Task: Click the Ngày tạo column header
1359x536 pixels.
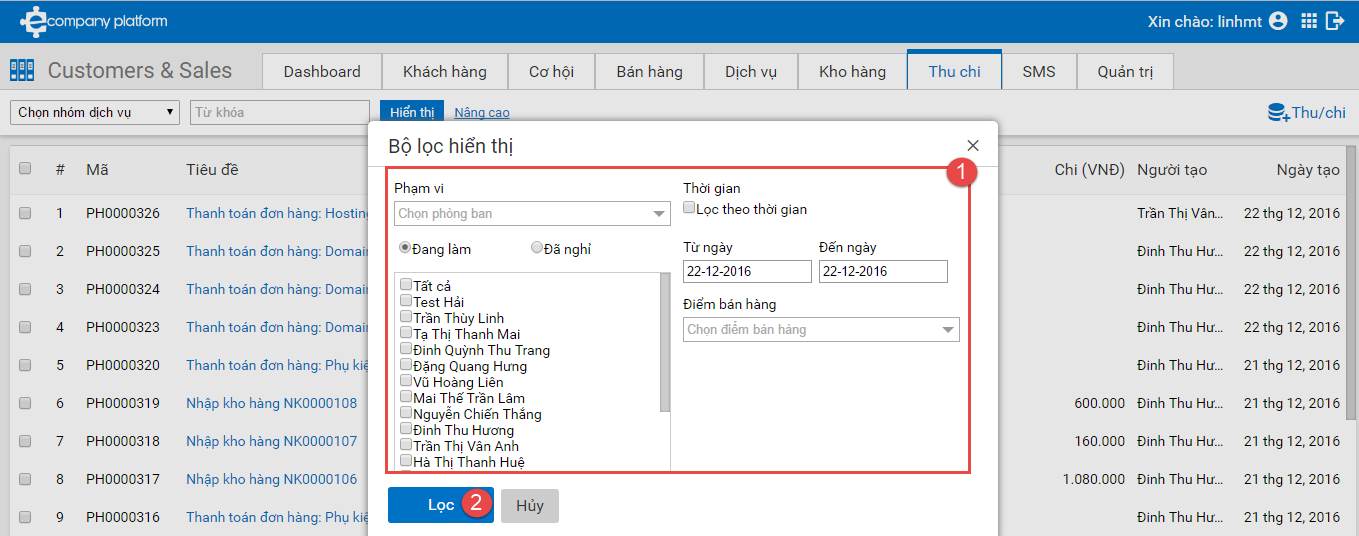Action: click(1308, 169)
